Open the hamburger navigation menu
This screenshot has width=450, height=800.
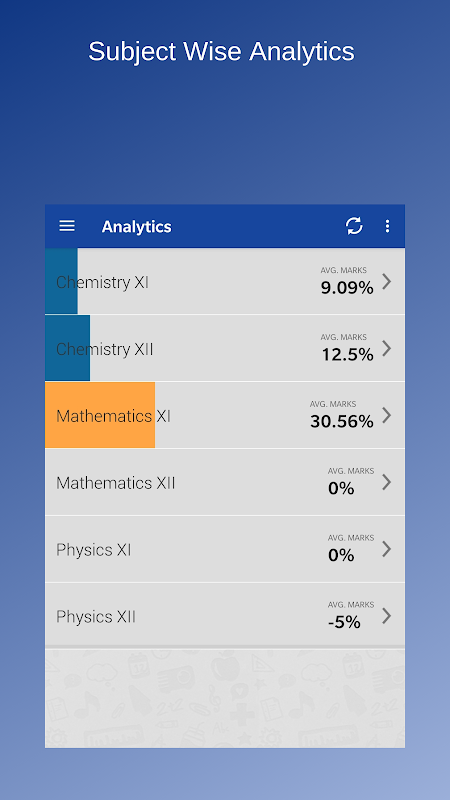67,226
